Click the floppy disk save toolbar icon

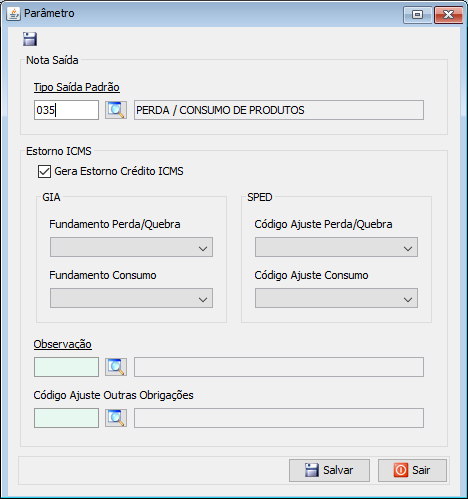(30, 39)
